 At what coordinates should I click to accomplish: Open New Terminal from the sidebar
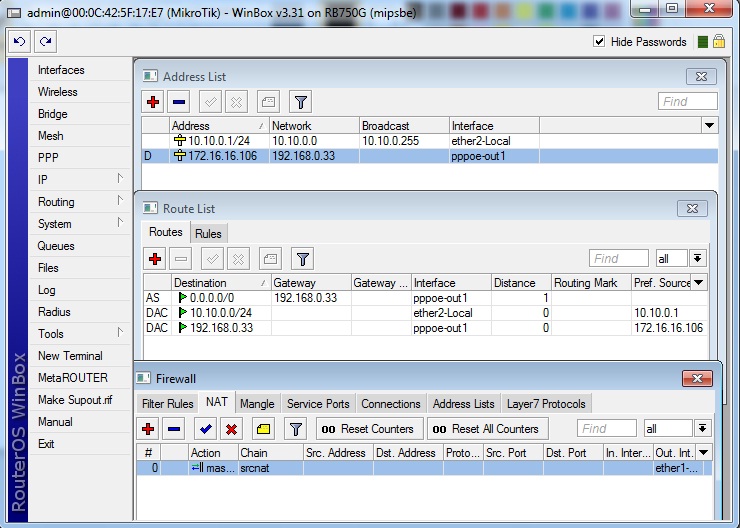tap(79, 356)
